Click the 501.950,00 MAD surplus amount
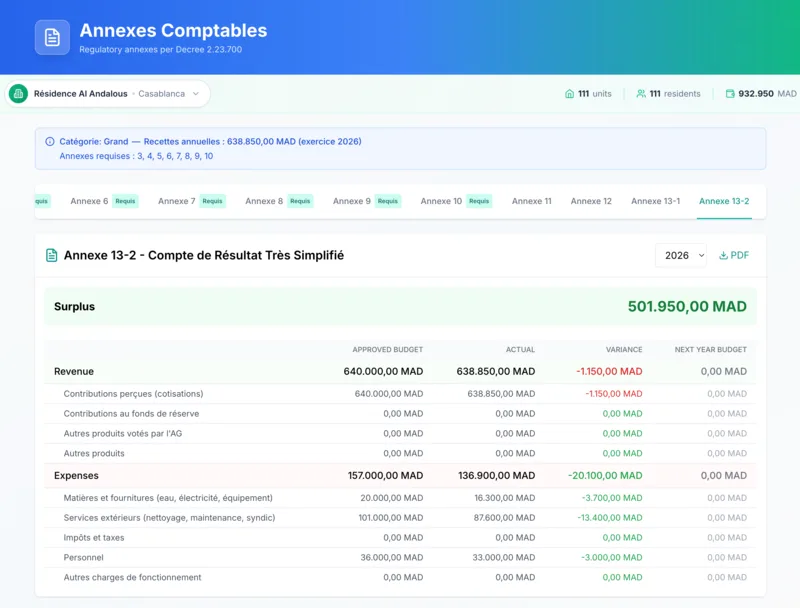 point(687,306)
